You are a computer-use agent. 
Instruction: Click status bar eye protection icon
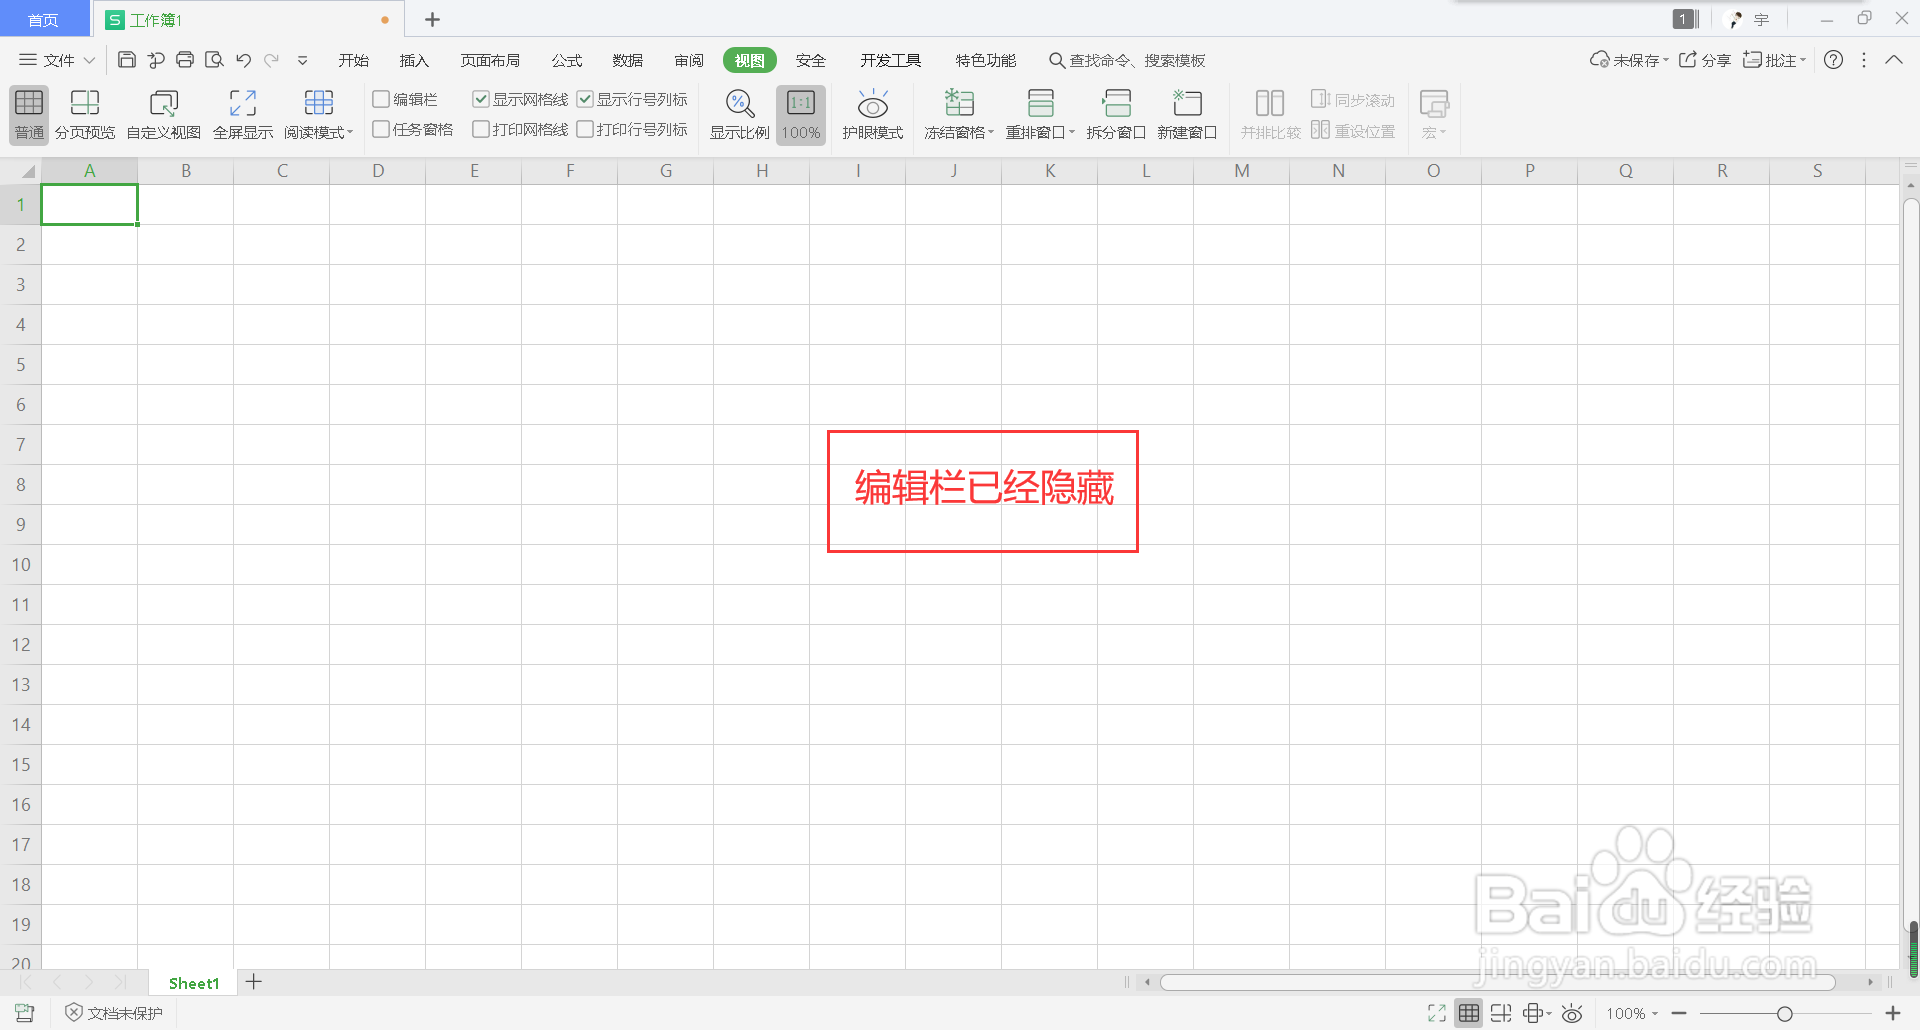coord(1572,1013)
